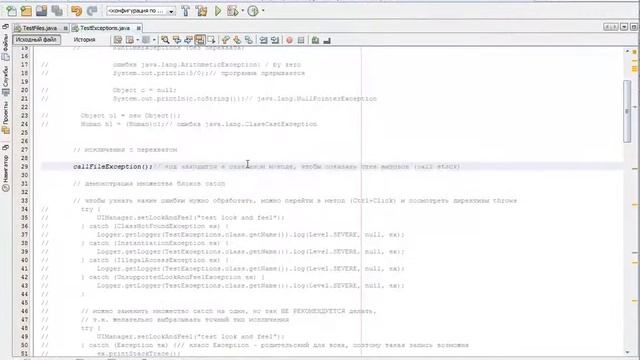Viewport: 640px width, 360px height.
Task: Toggle highlight search results
Action: tap(200, 40)
